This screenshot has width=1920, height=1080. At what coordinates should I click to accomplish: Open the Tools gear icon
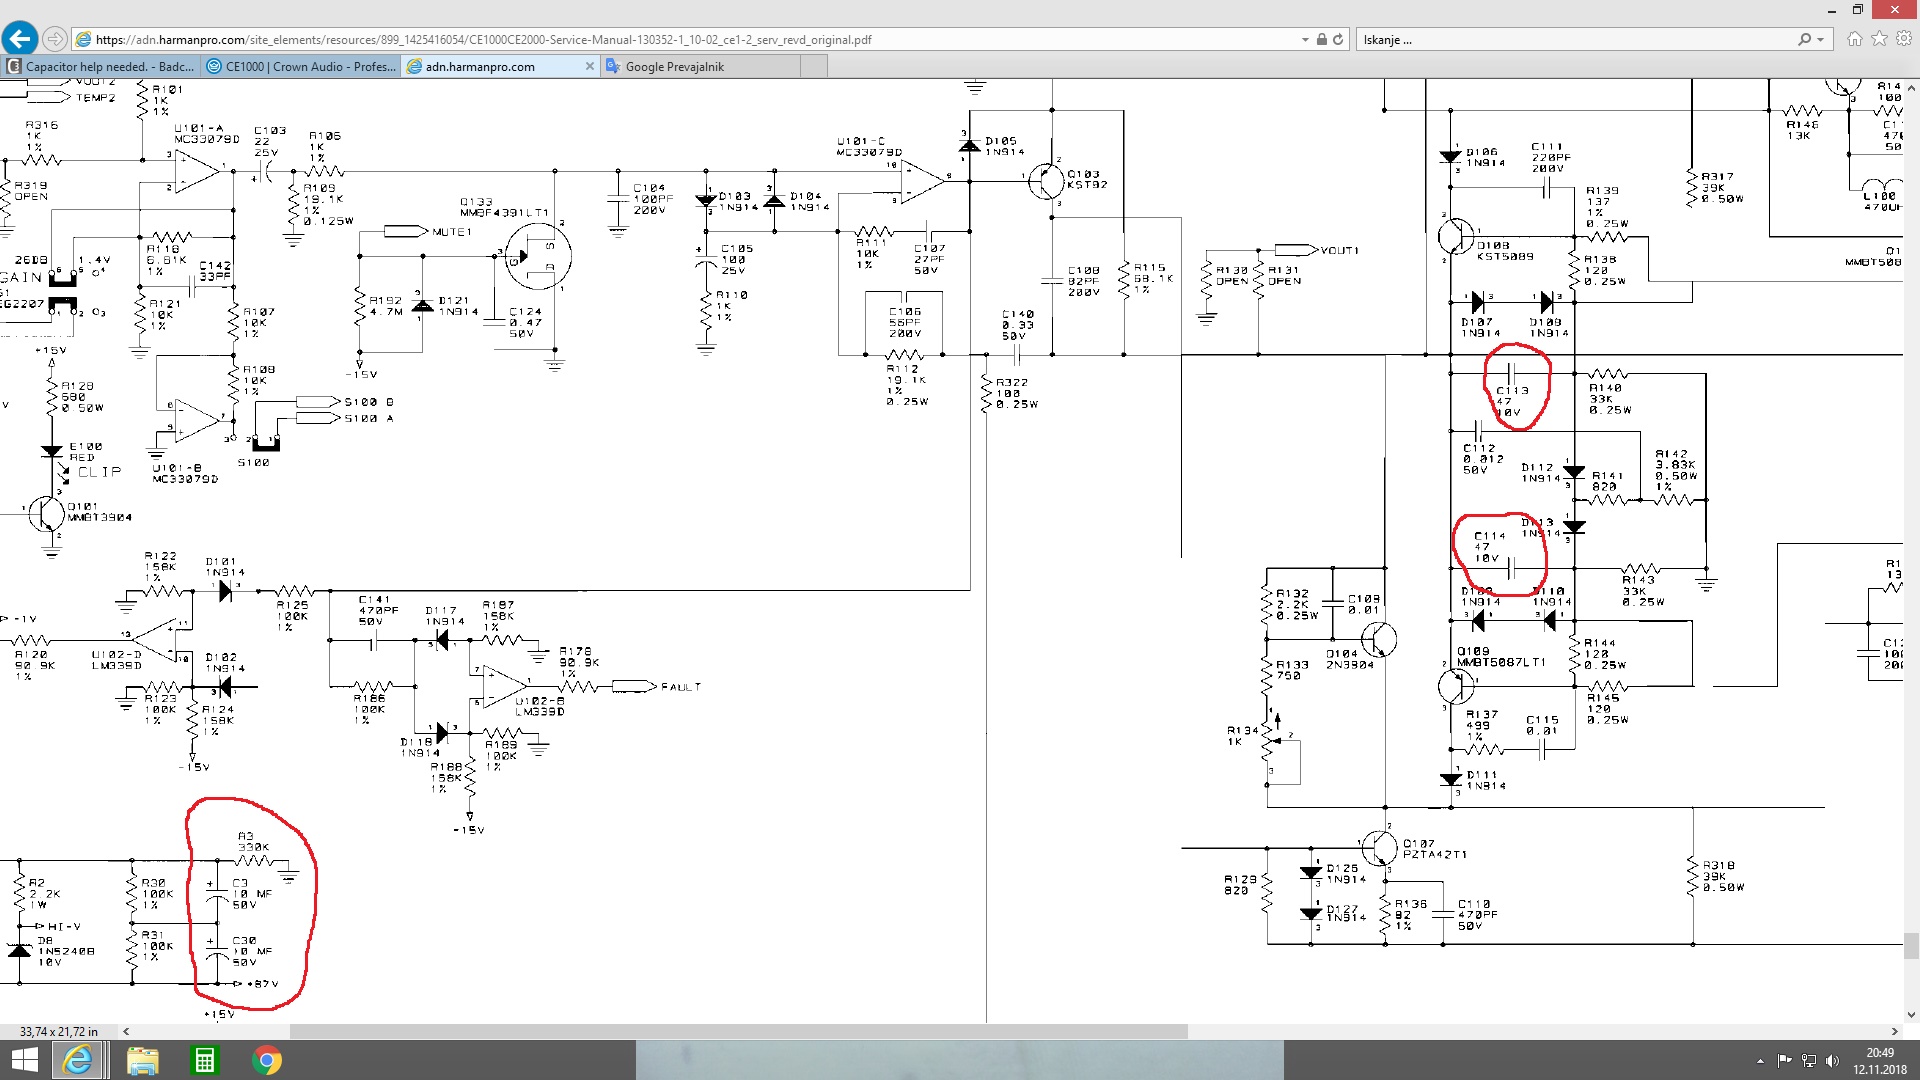[1903, 39]
